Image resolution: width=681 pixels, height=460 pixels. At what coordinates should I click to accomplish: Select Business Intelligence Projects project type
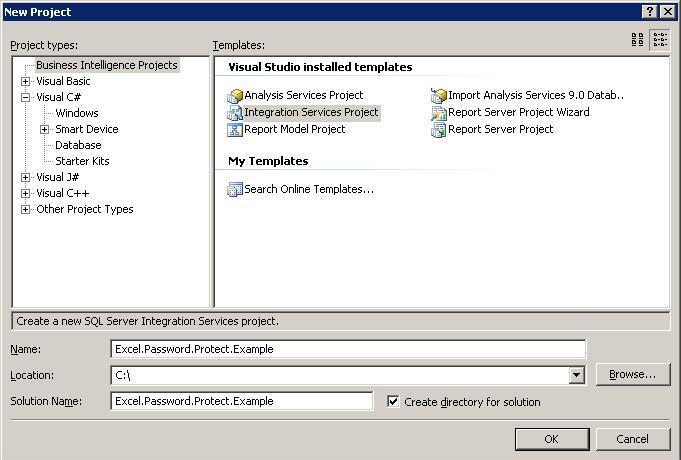tap(106, 65)
